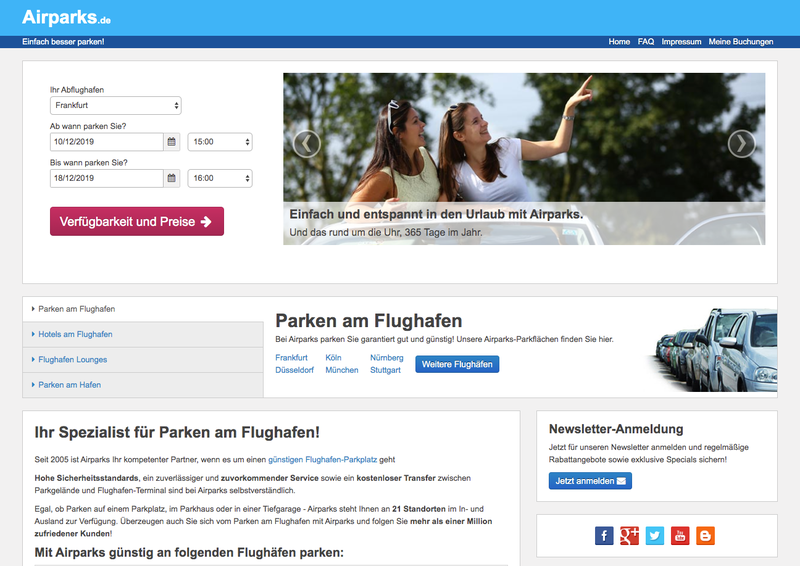This screenshot has width=800, height=566.
Task: Open the München airport link
Action: 342,370
